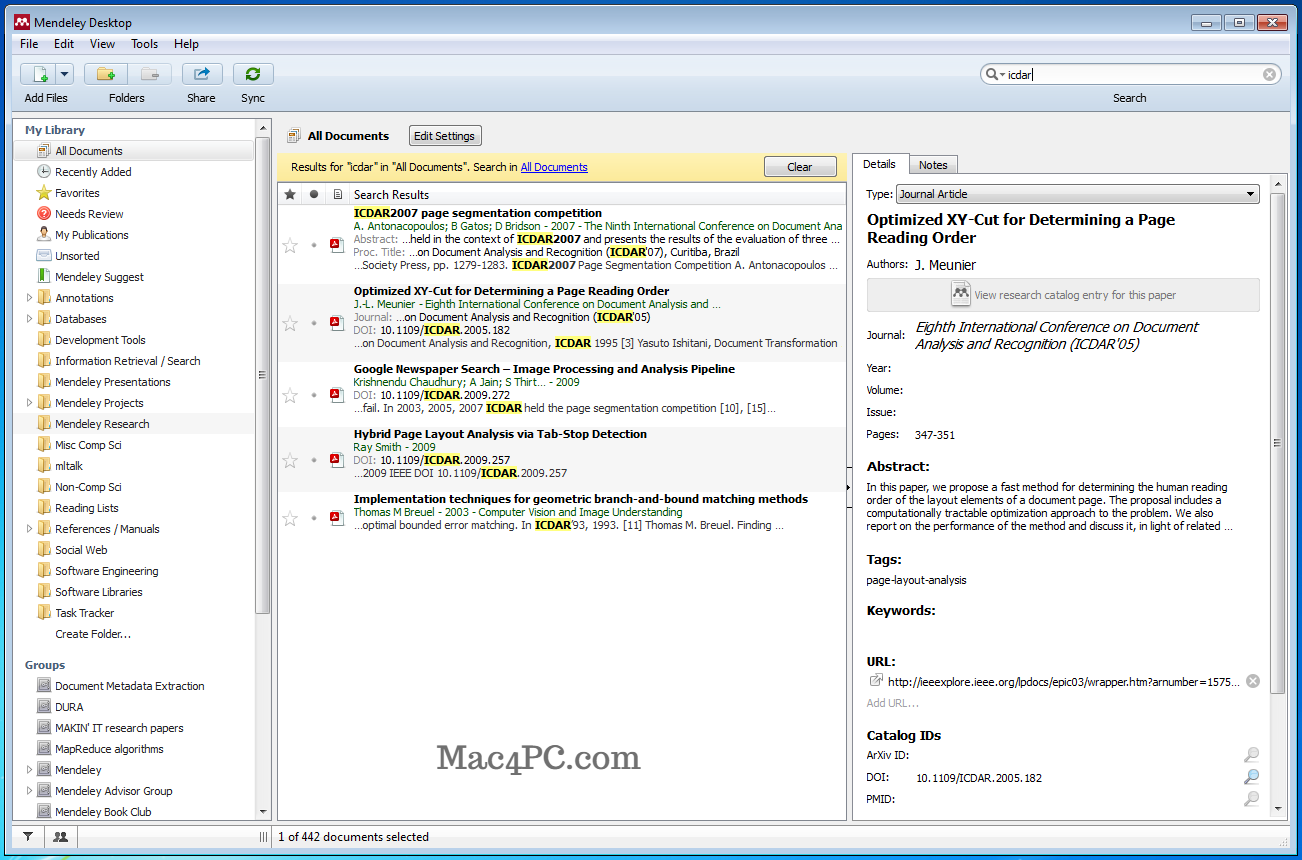Click the Add Files toolbar icon

38,74
